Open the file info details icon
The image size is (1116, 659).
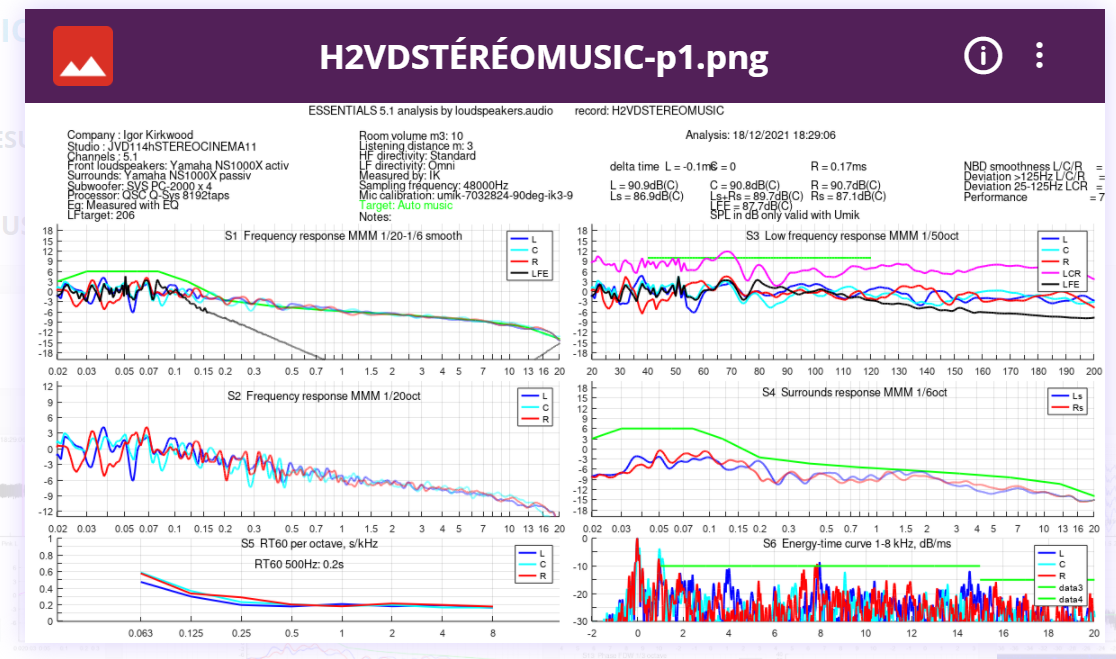point(982,56)
